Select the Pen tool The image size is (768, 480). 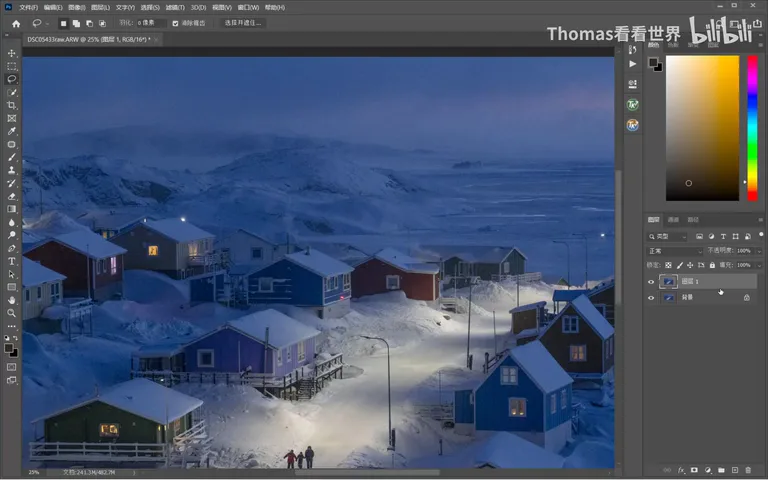pos(12,248)
